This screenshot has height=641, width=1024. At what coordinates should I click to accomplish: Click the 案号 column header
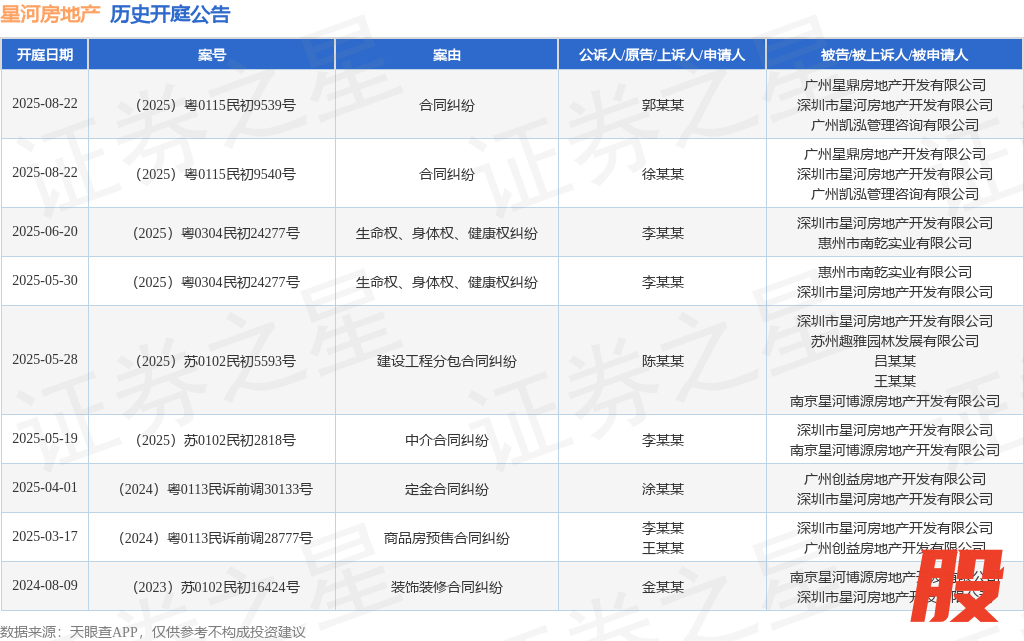pyautogui.click(x=211, y=55)
